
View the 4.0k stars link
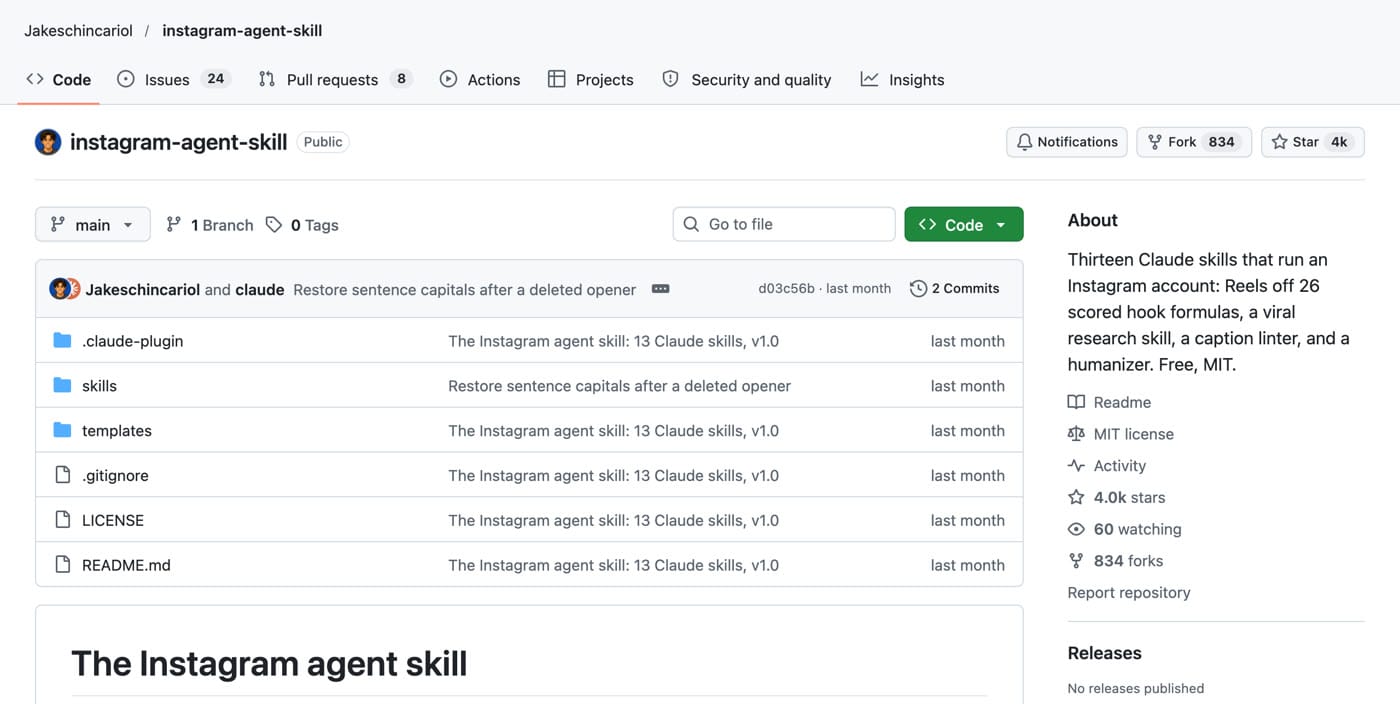[x=1116, y=498]
